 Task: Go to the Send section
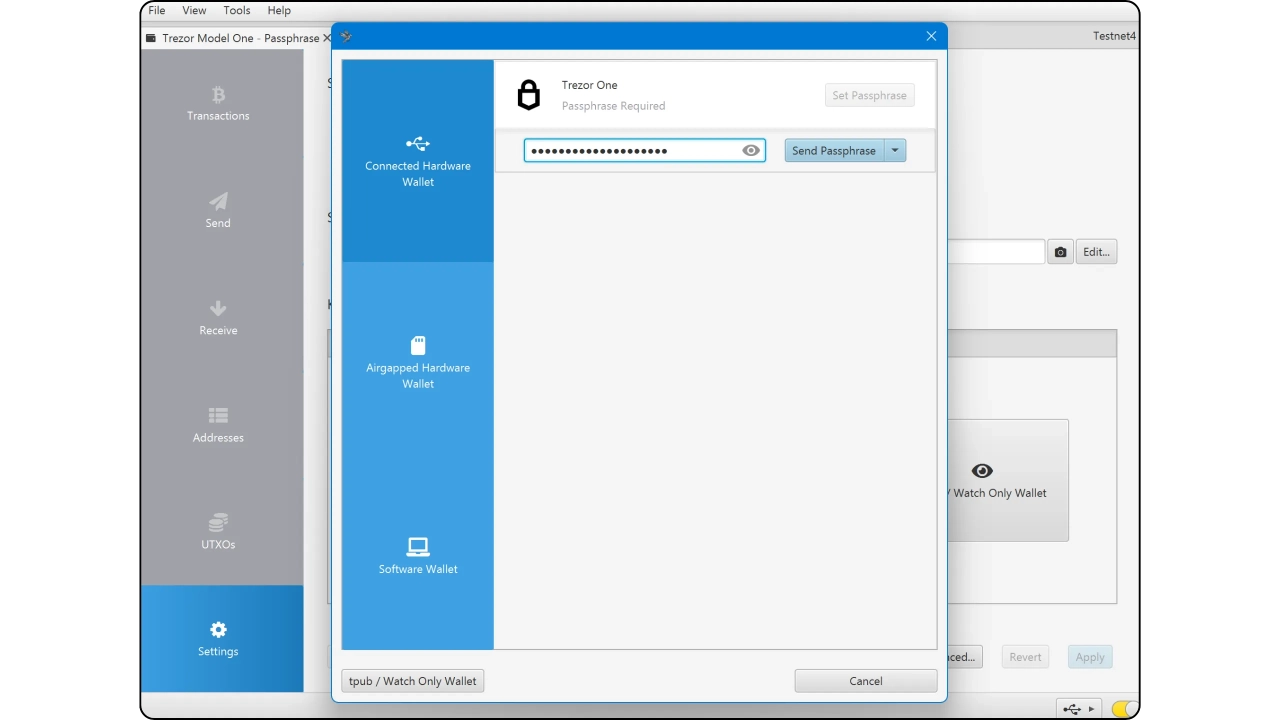[218, 211]
